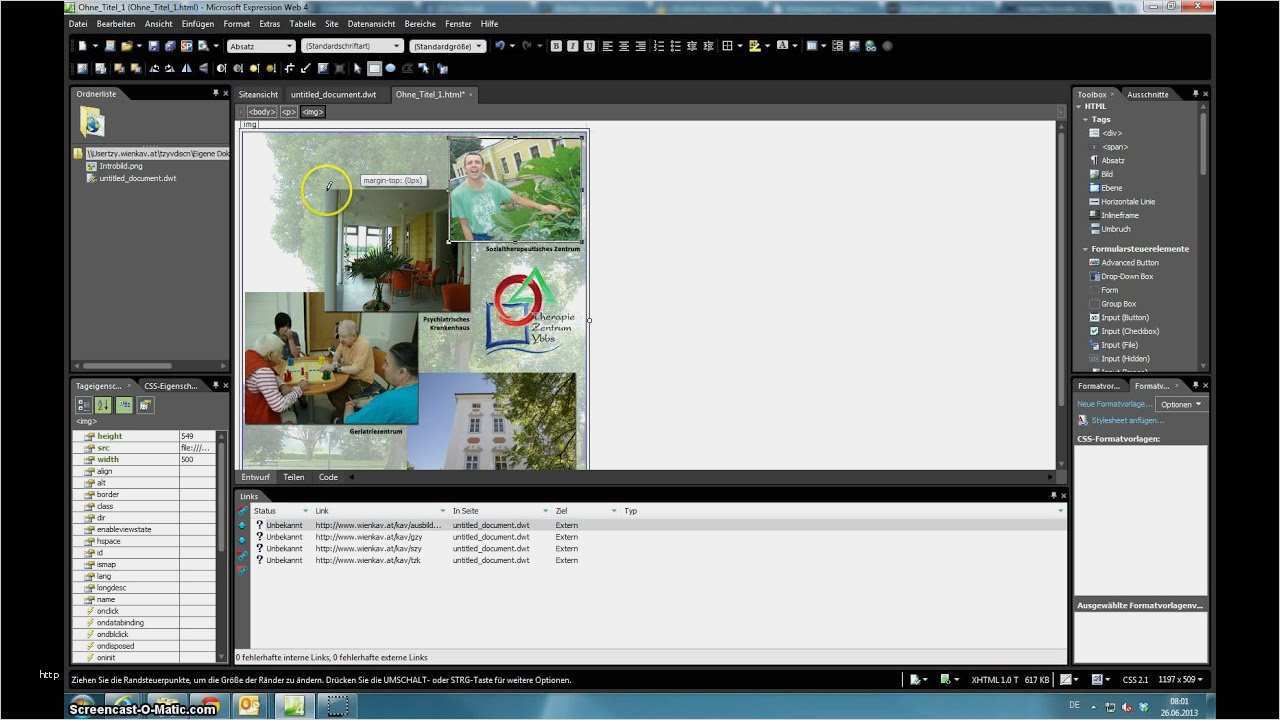Collapse the Formularsteuerelemente section
1280x720 pixels.
[x=1086, y=249]
